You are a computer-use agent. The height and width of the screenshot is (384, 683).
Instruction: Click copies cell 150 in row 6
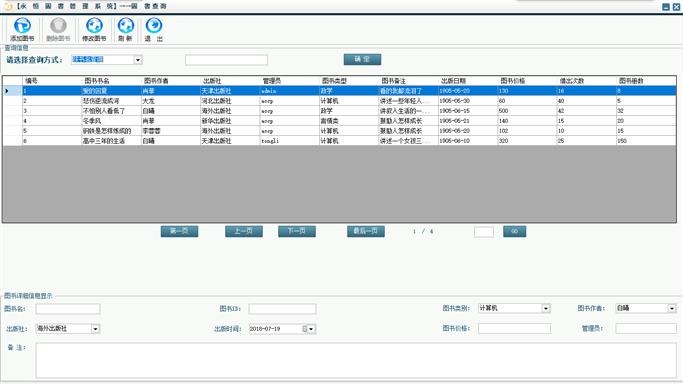(646, 141)
